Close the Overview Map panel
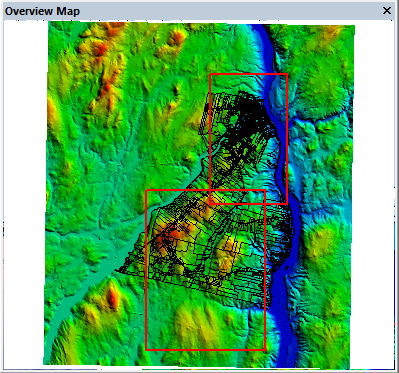 [x=387, y=11]
